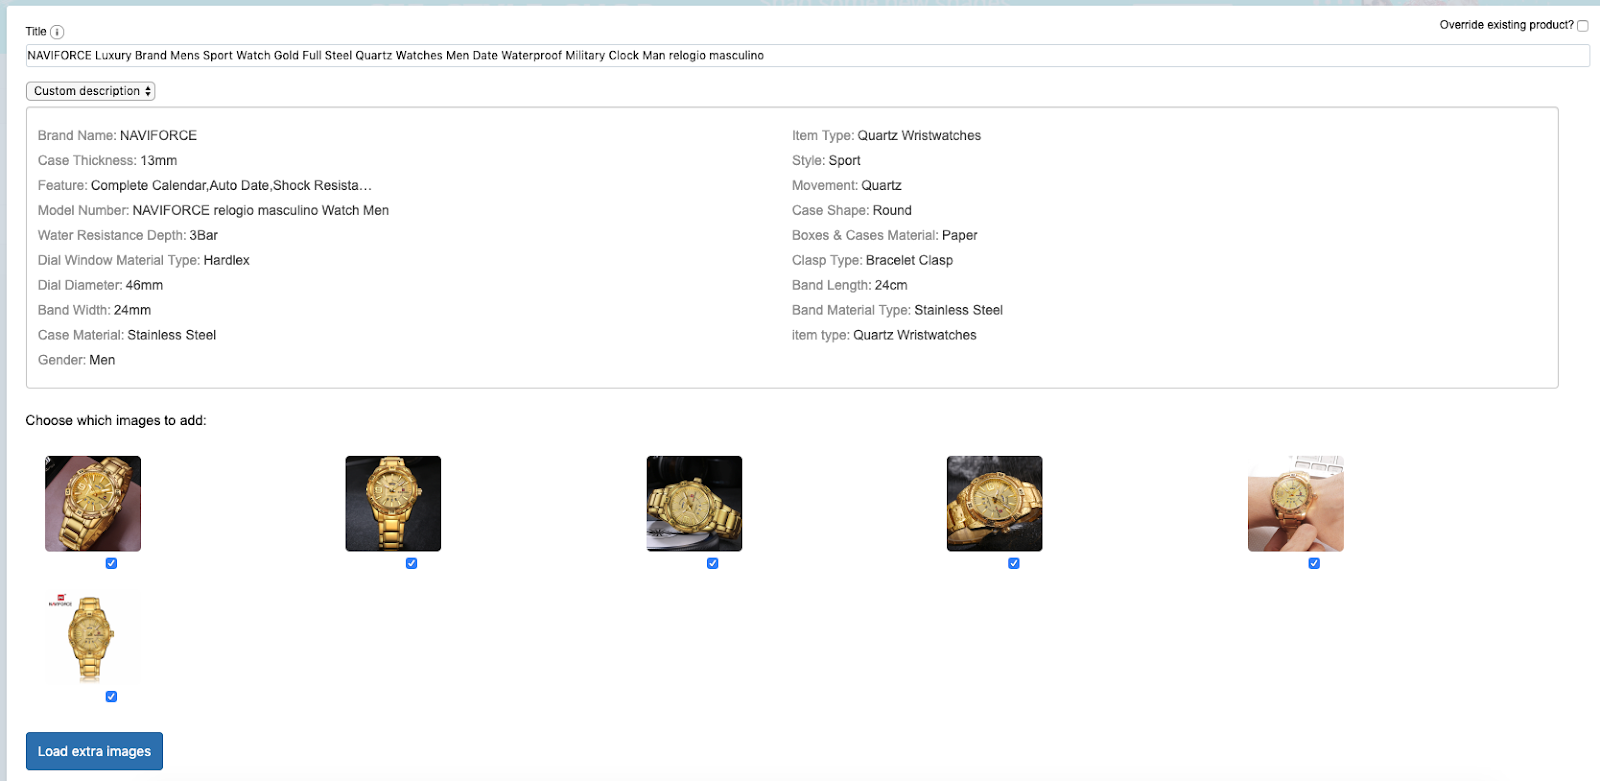Screen dimensions: 1600x781
Task: Click the 'Water Resistance Depth: 3Bar' text
Action: [128, 236]
